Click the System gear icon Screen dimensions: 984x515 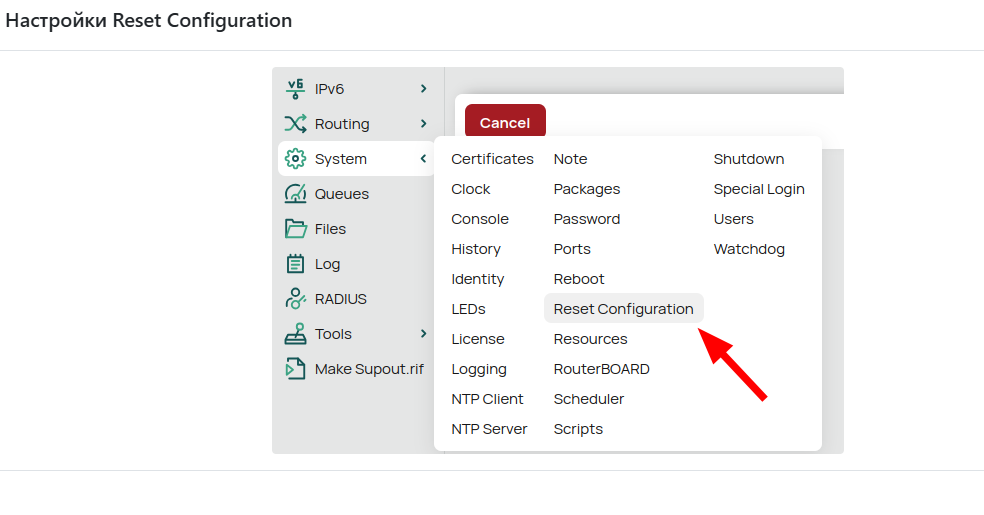pyautogui.click(x=295, y=159)
